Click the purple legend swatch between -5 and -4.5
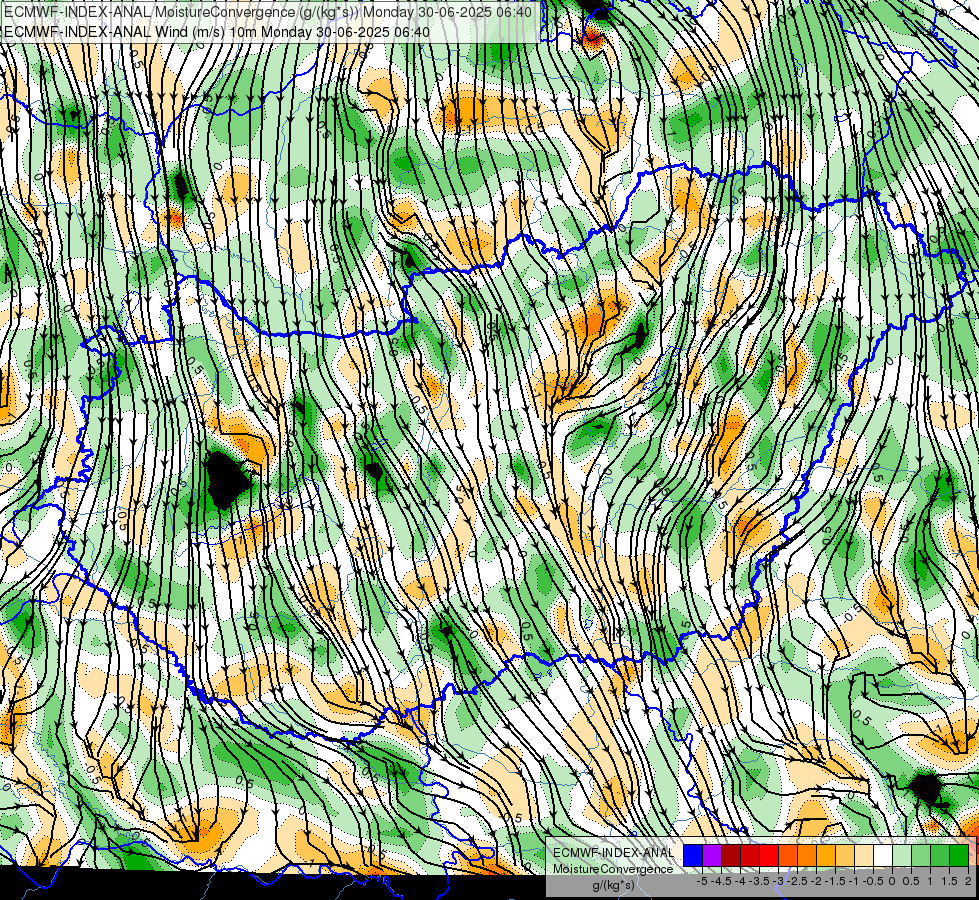979x900 pixels. [x=712, y=856]
